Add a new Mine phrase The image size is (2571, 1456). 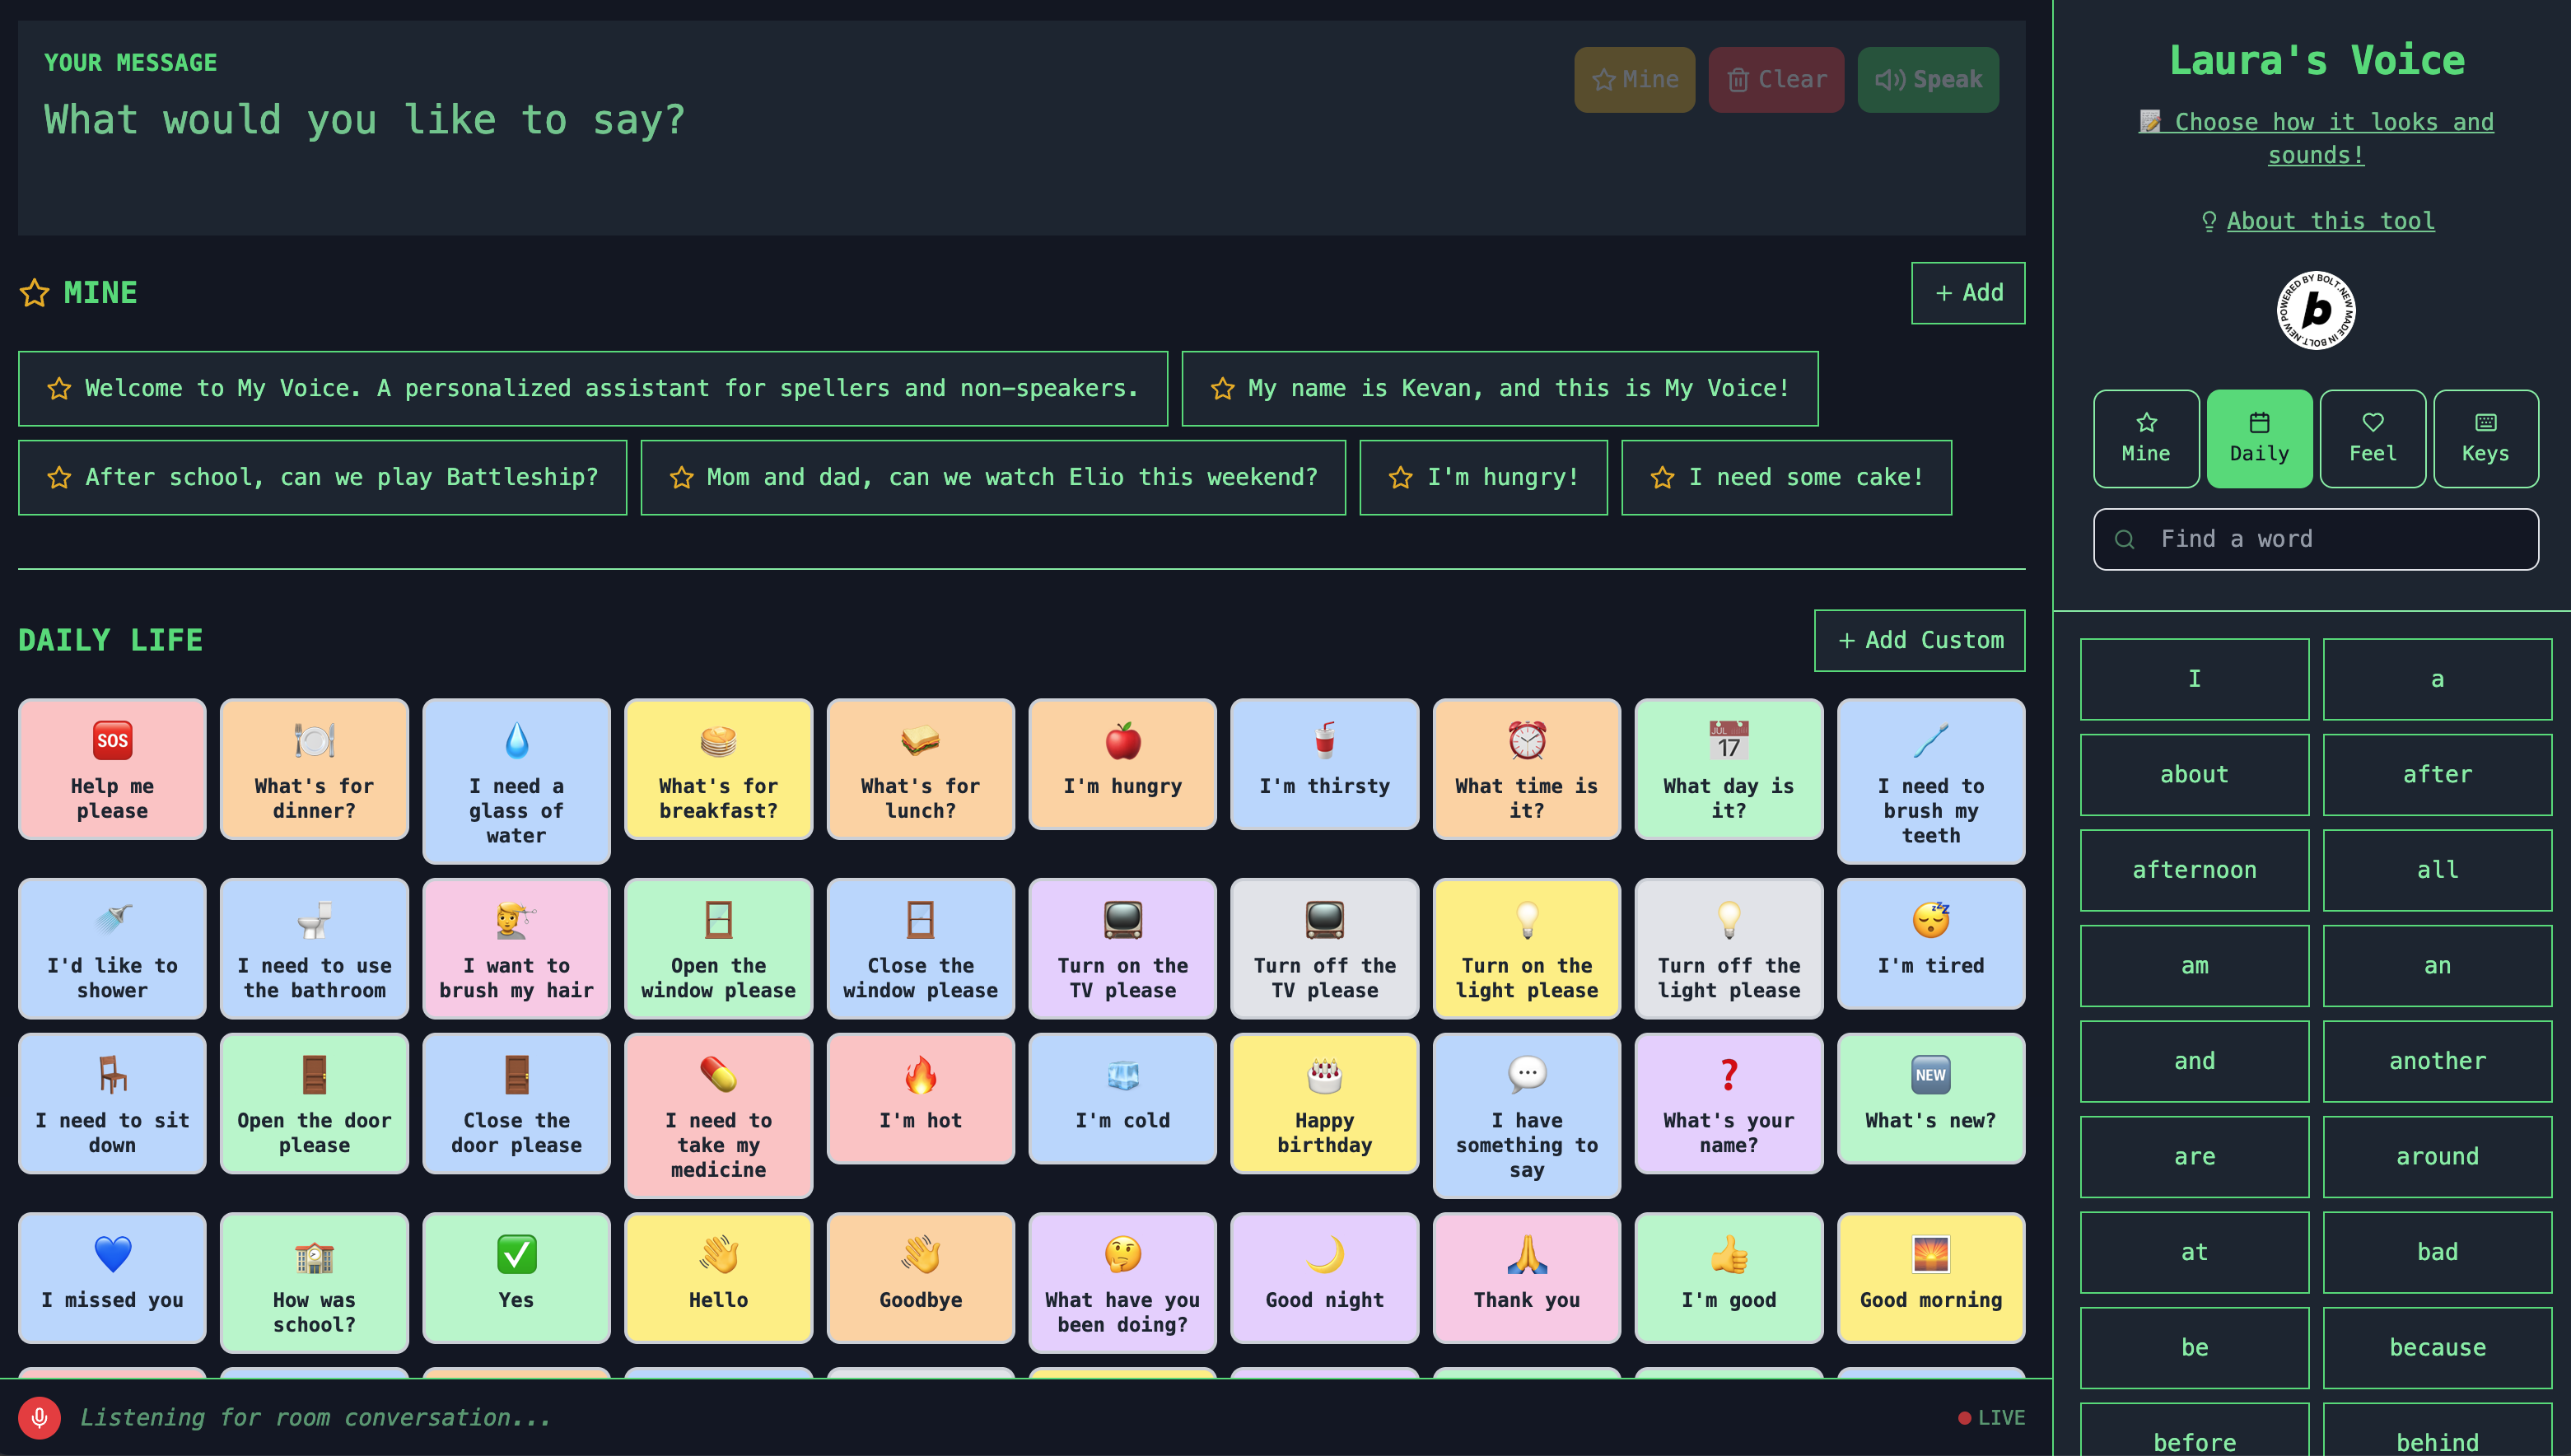pos(1967,293)
